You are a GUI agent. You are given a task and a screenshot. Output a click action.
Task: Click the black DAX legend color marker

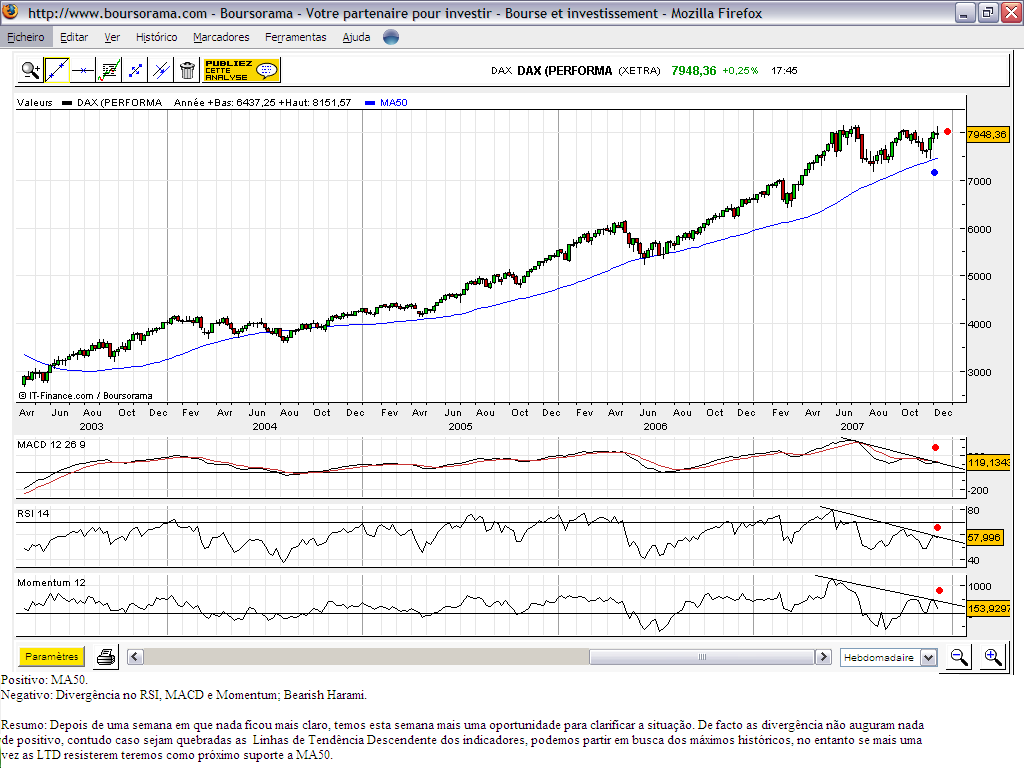tap(67, 103)
